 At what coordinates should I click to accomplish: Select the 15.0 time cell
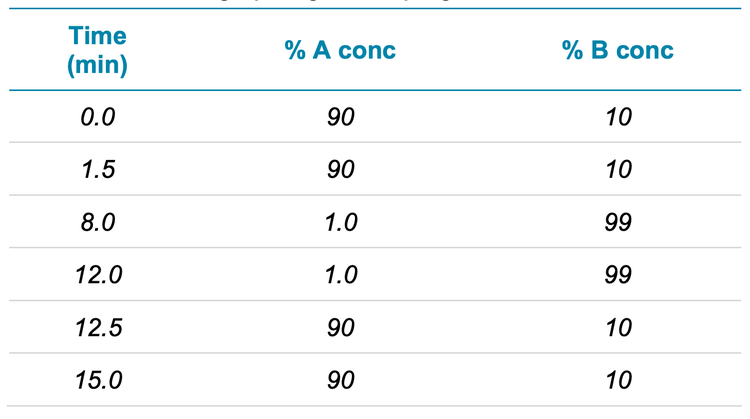click(x=98, y=379)
